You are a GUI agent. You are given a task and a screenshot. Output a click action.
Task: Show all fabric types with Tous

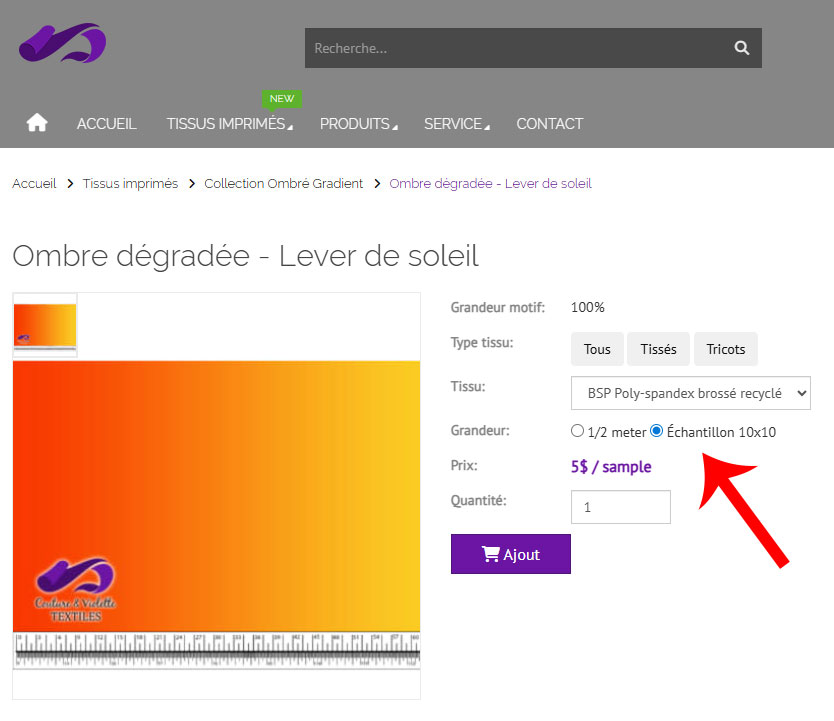pos(597,349)
